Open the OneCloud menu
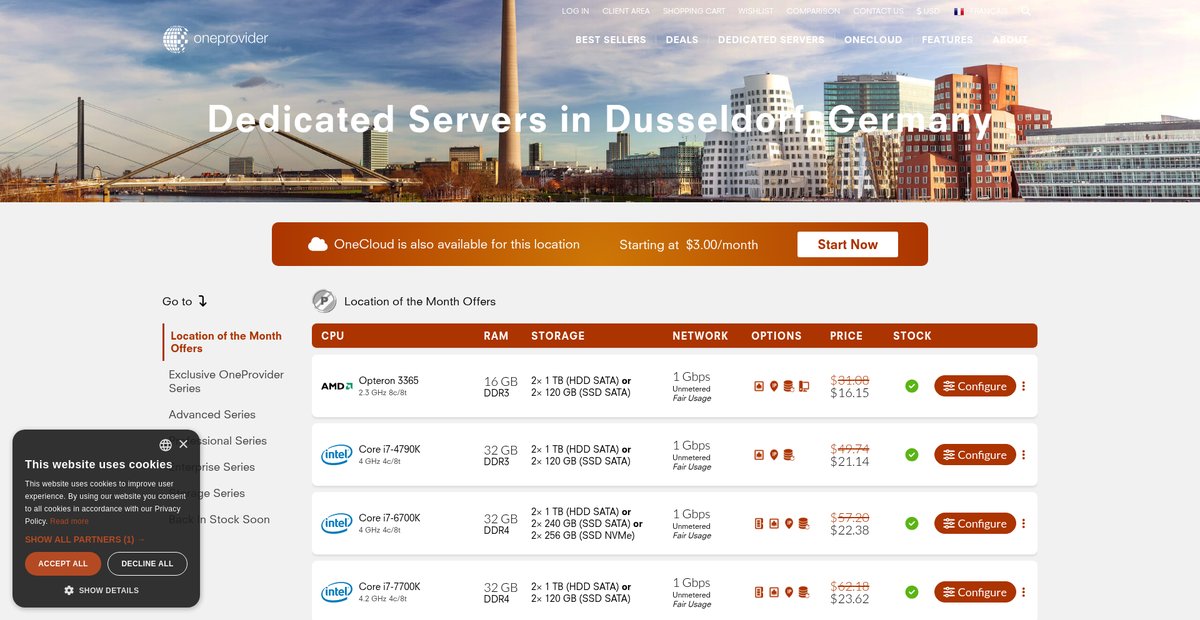This screenshot has width=1200, height=620. pos(873,40)
